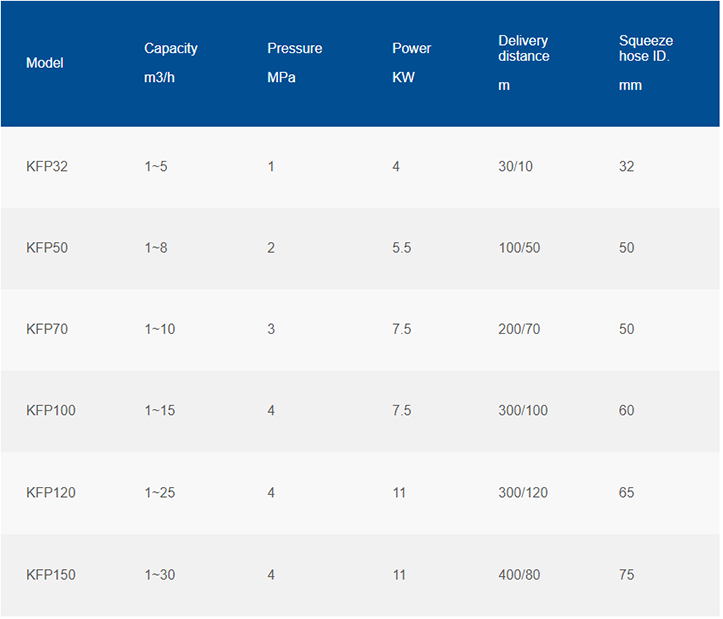This screenshot has height=619, width=723.
Task: Click the Power KW column header
Action: click(x=412, y=63)
